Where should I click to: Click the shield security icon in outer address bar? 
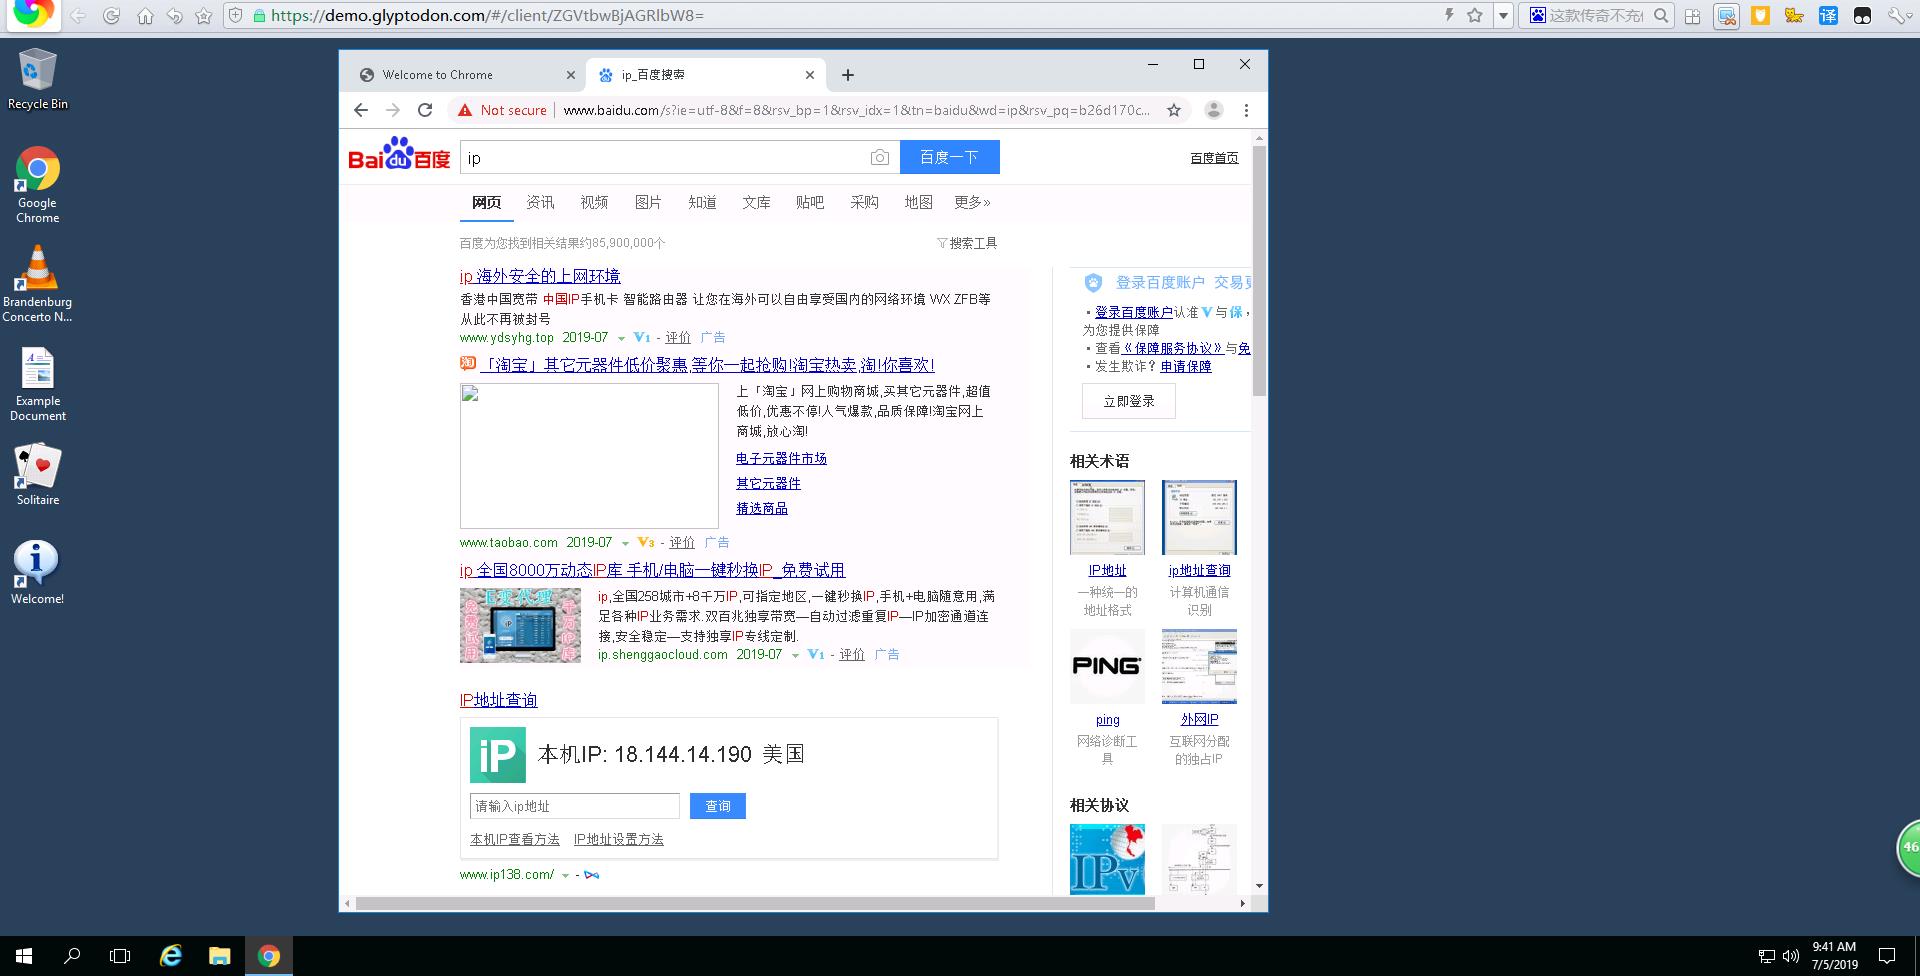click(x=236, y=15)
